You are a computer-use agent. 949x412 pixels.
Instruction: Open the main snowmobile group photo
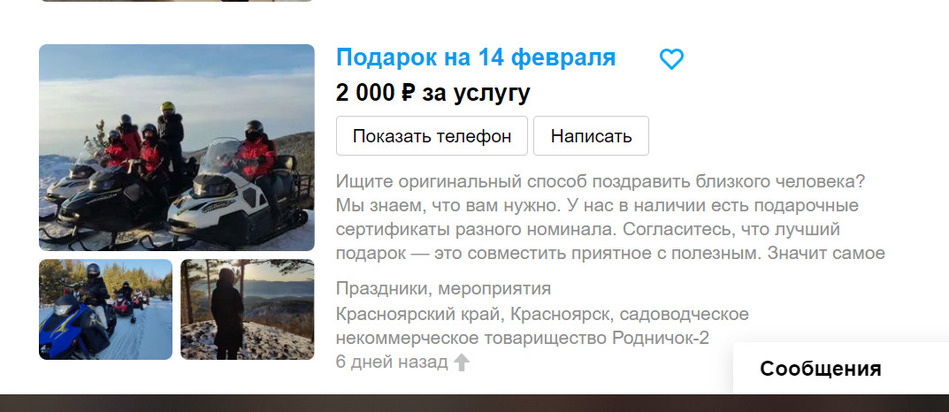click(x=177, y=147)
